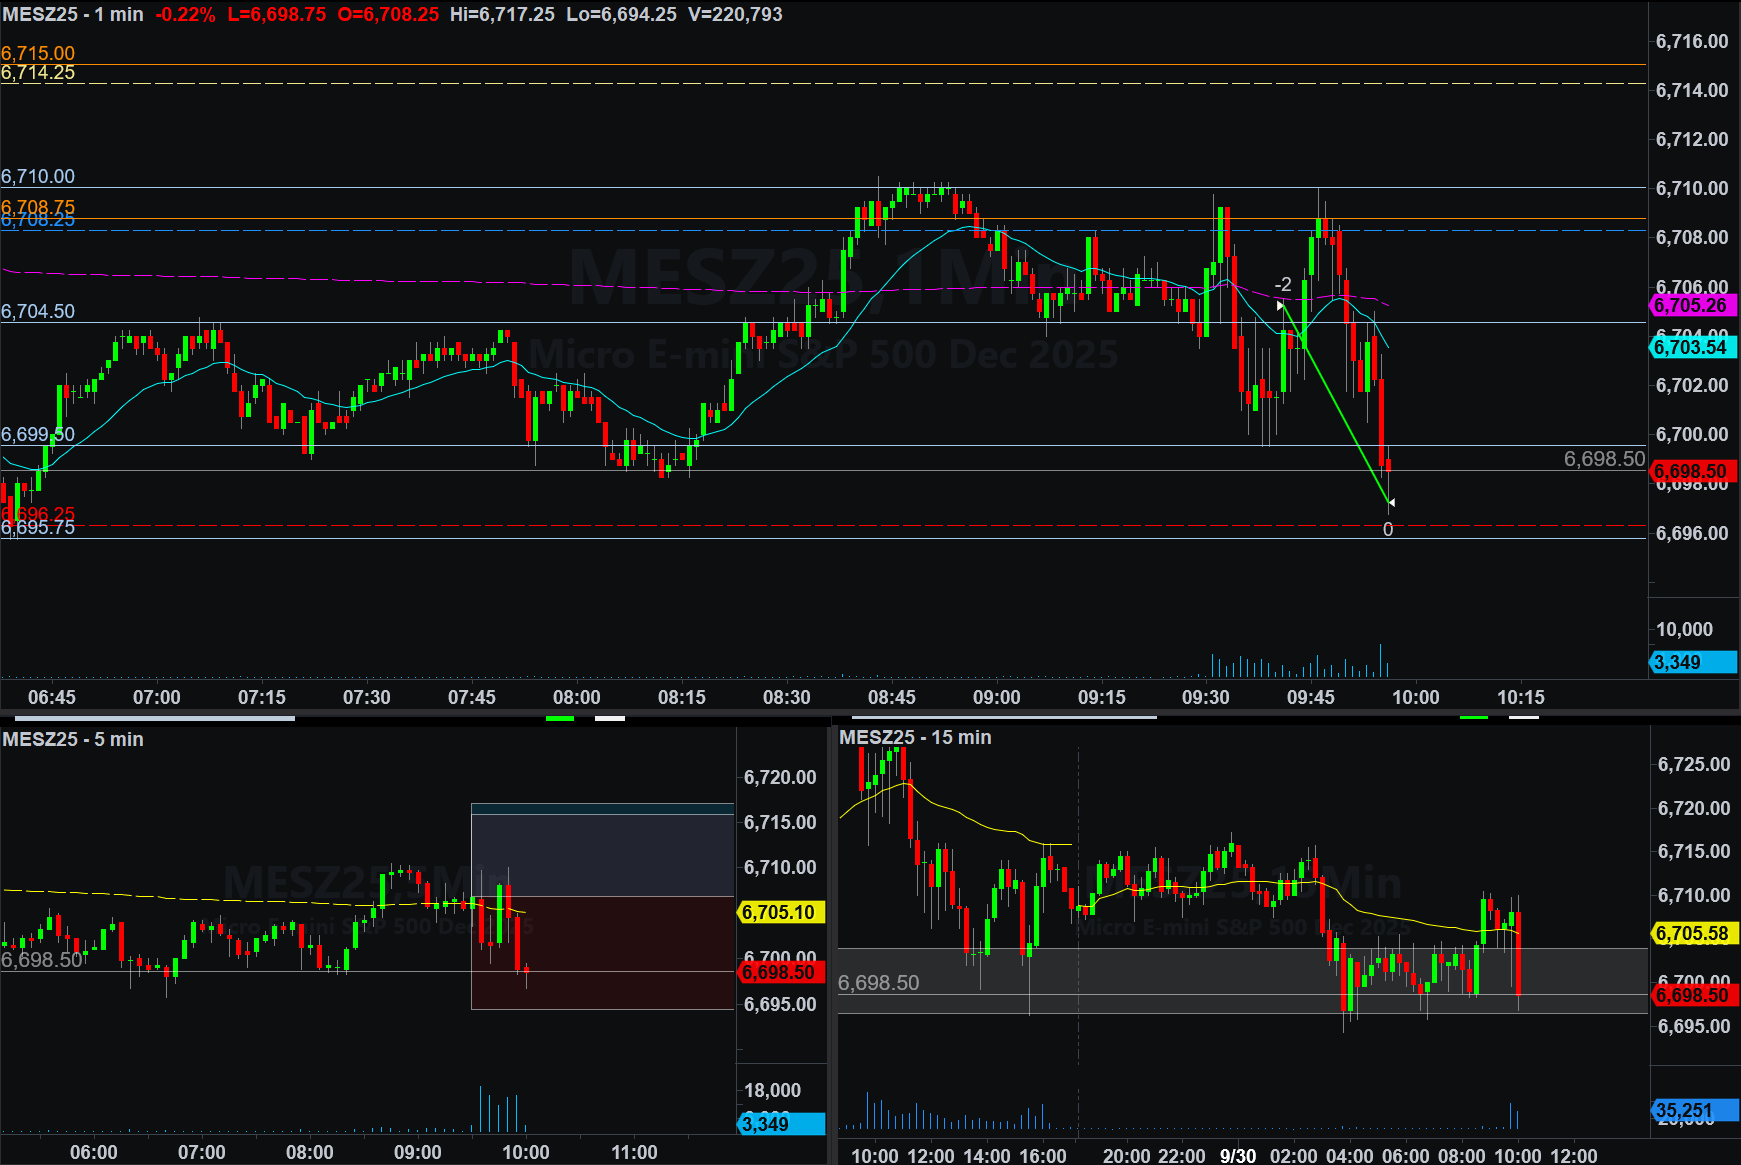The height and width of the screenshot is (1165, 1741).
Task: Select the cyan 6,703.54 moving average tag
Action: tap(1691, 347)
